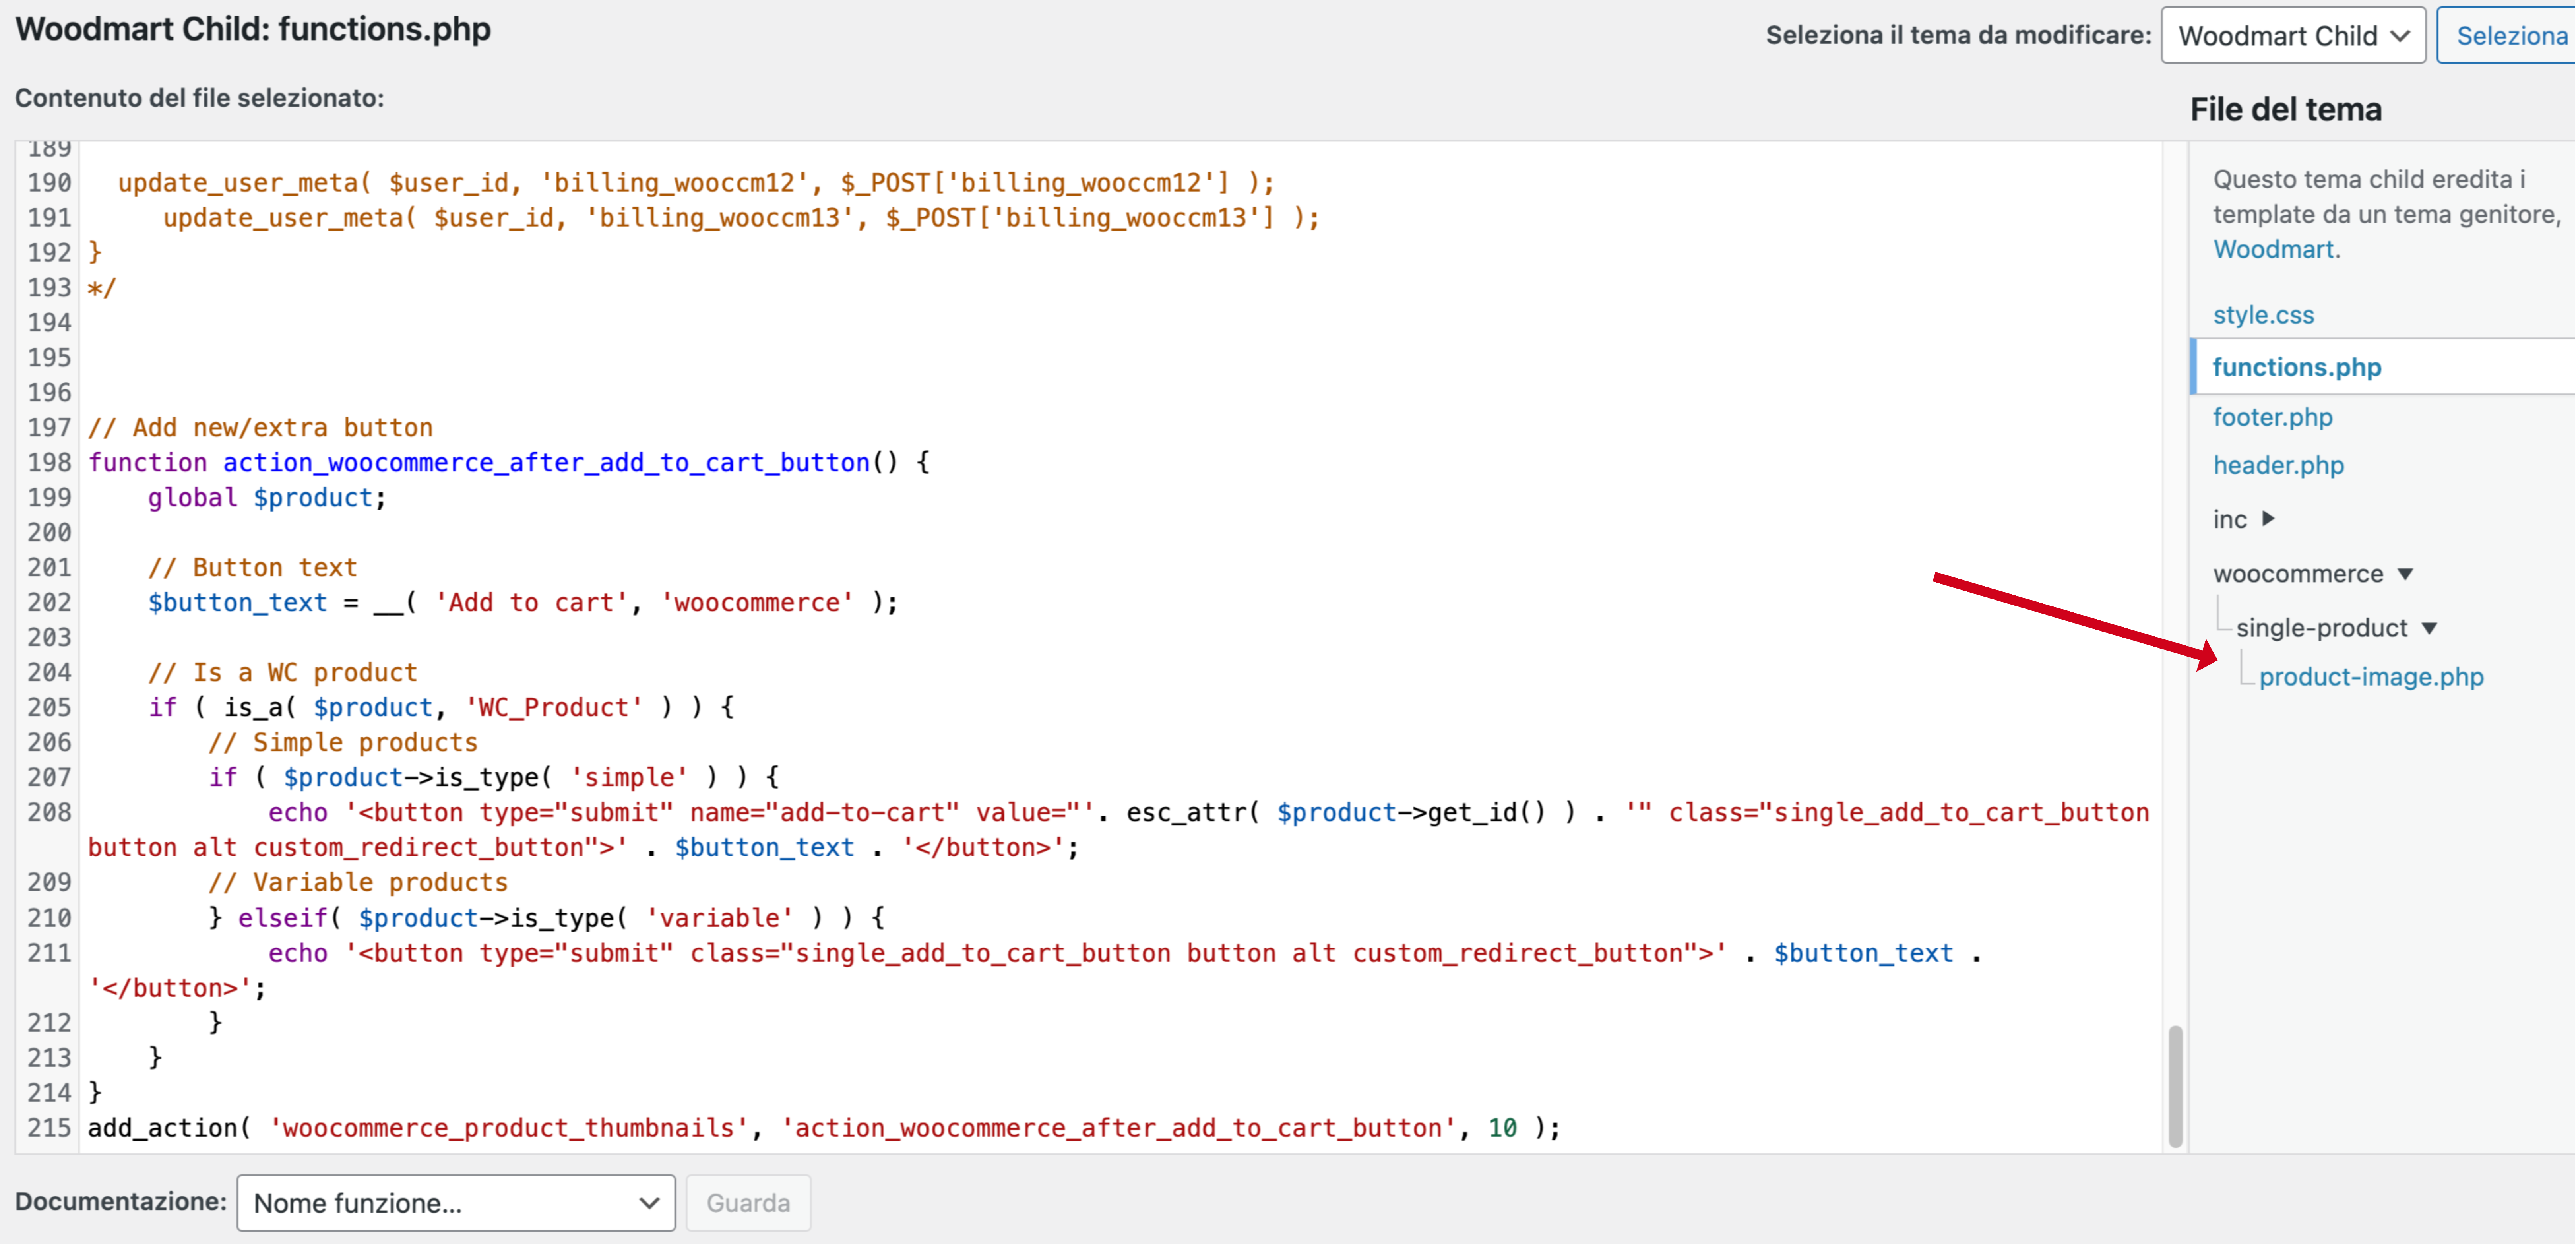Click the is_a WC_Product condition line
2576x1244 pixels.
441,708
